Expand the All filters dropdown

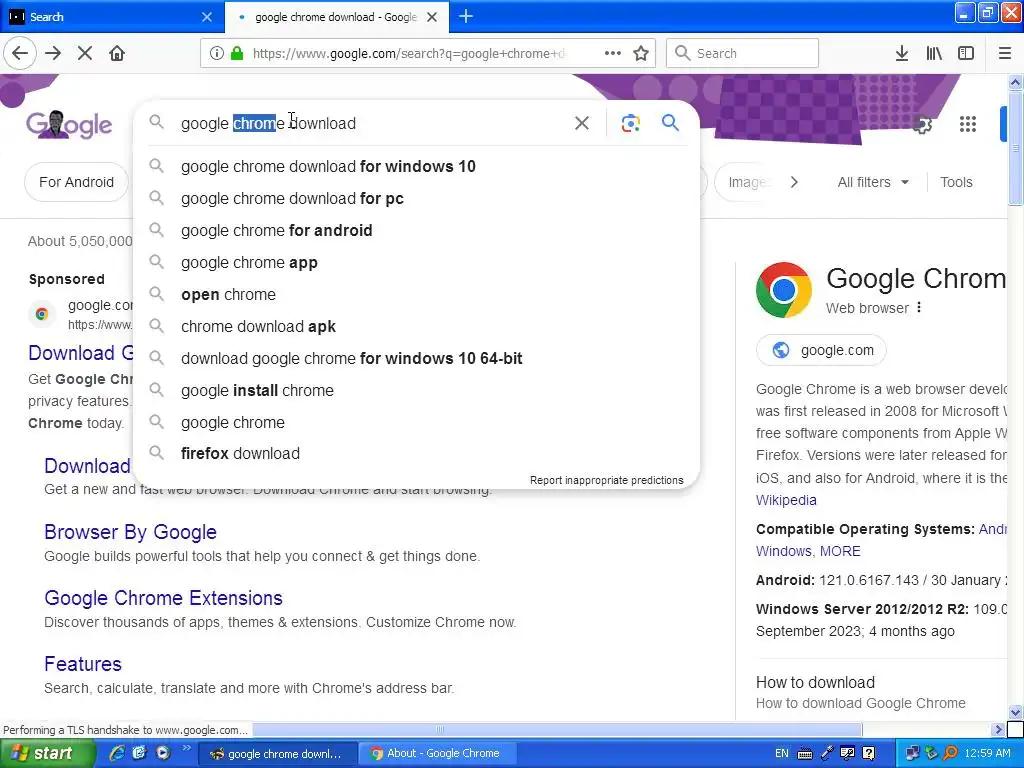tap(873, 182)
